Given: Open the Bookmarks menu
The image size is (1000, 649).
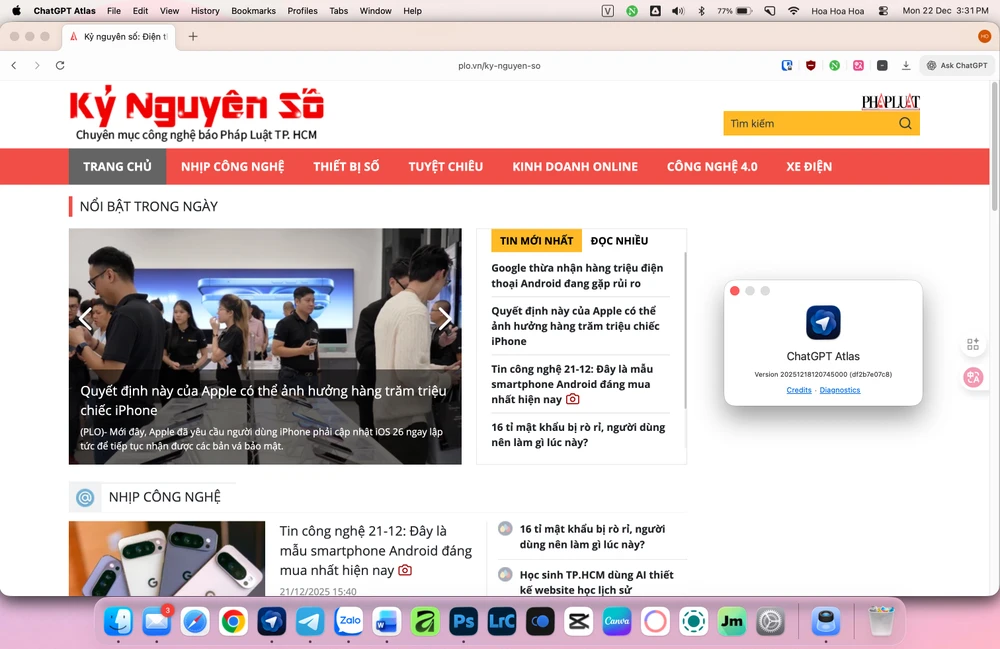Looking at the screenshot, I should [x=253, y=11].
